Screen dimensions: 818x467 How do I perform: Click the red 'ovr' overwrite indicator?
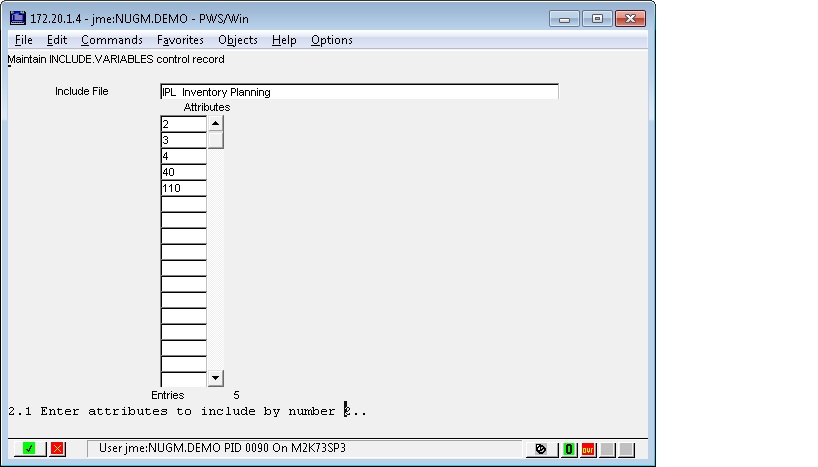coord(588,449)
